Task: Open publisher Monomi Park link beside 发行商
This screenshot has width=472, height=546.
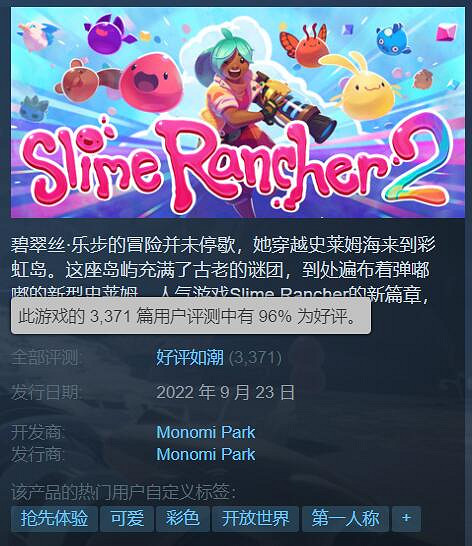Action: pos(206,454)
